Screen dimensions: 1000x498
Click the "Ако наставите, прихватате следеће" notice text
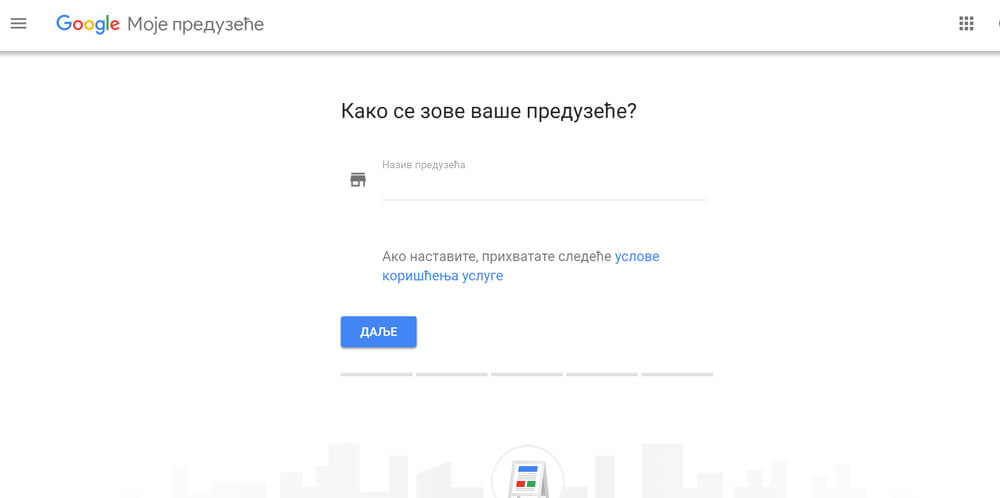click(496, 256)
